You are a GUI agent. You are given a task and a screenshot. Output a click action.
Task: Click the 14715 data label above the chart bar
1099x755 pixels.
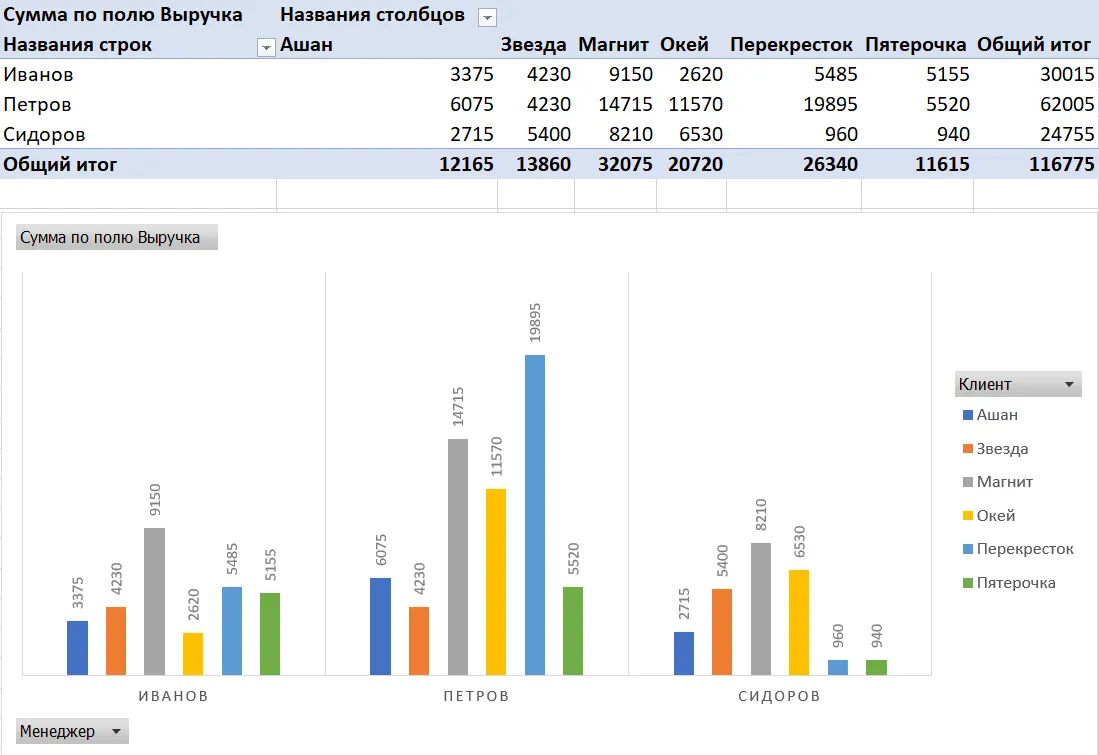point(458,407)
